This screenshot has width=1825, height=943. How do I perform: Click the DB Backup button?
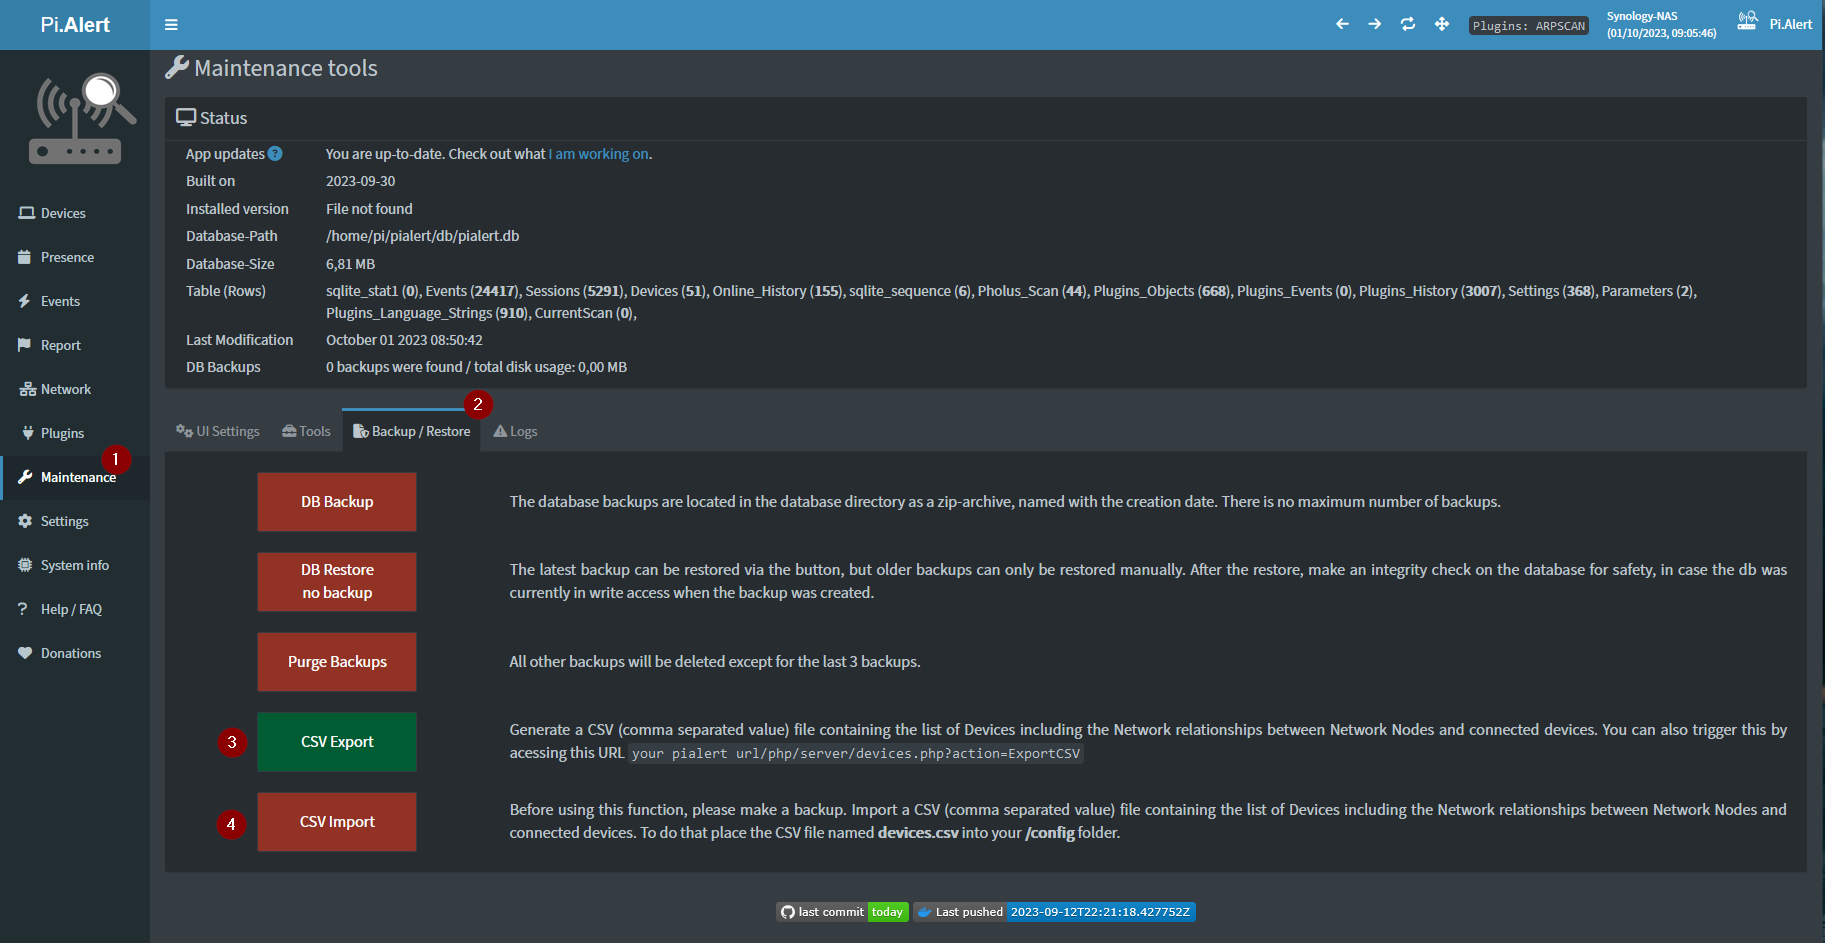point(337,502)
